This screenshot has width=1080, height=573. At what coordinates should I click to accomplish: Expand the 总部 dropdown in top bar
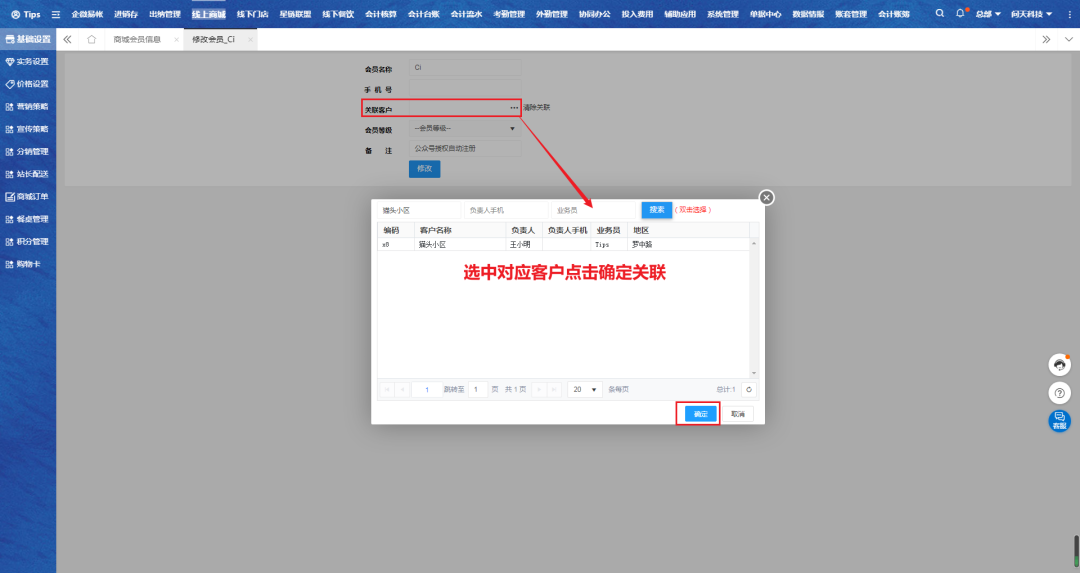(x=988, y=14)
